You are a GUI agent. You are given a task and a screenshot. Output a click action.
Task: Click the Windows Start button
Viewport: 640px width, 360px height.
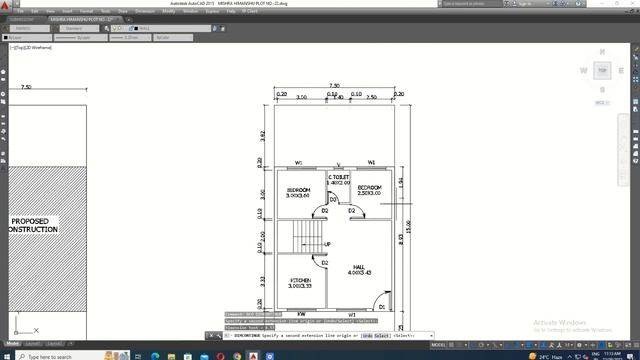pyautogui.click(x=7, y=356)
